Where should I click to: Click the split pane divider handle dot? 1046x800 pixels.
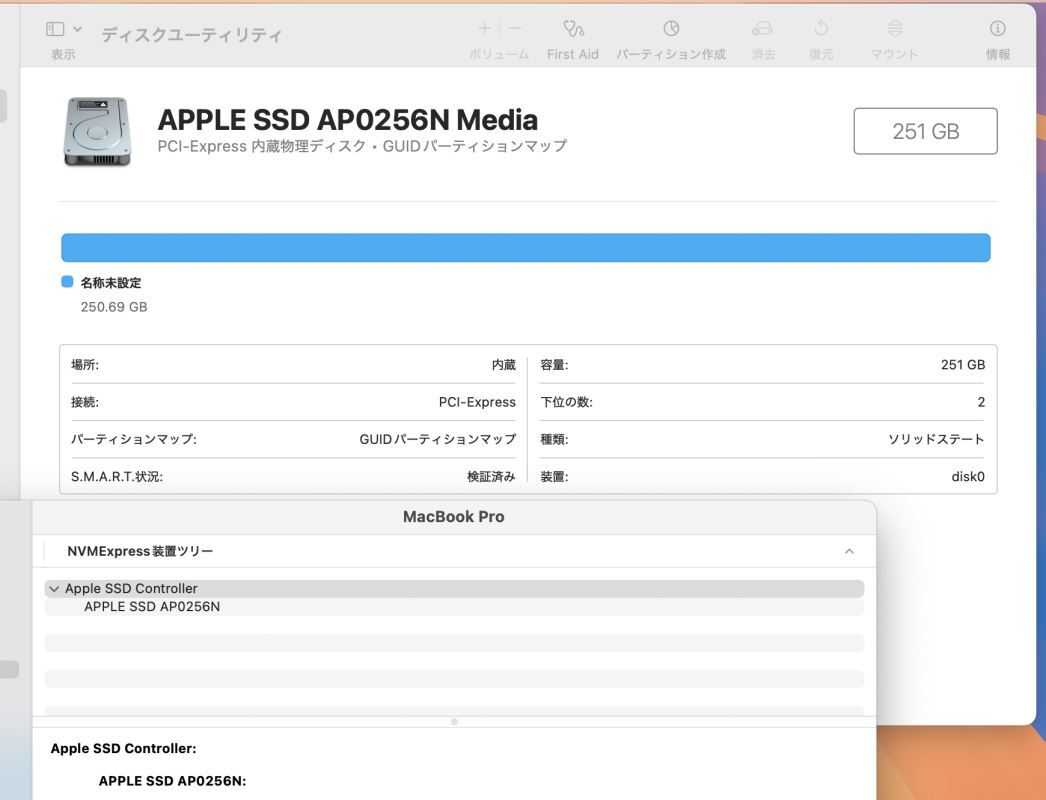coord(454,721)
